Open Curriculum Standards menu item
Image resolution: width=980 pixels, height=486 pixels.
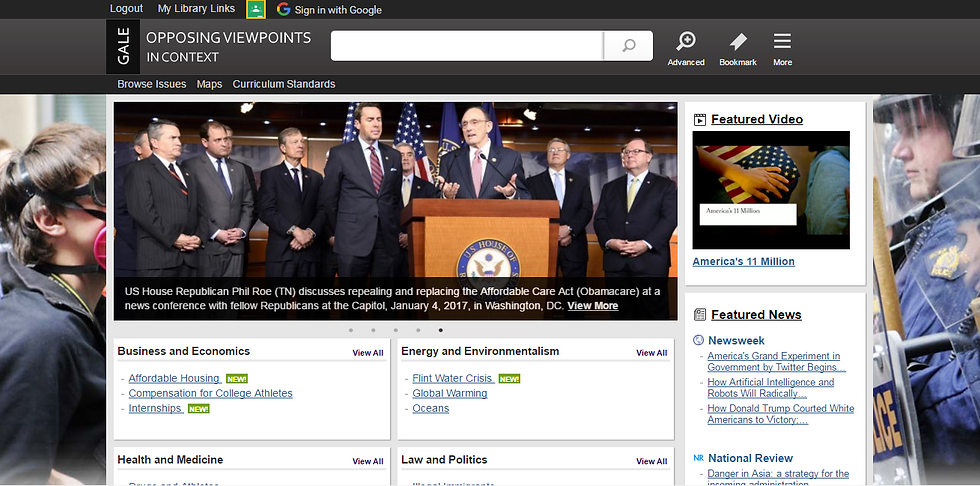click(x=284, y=84)
